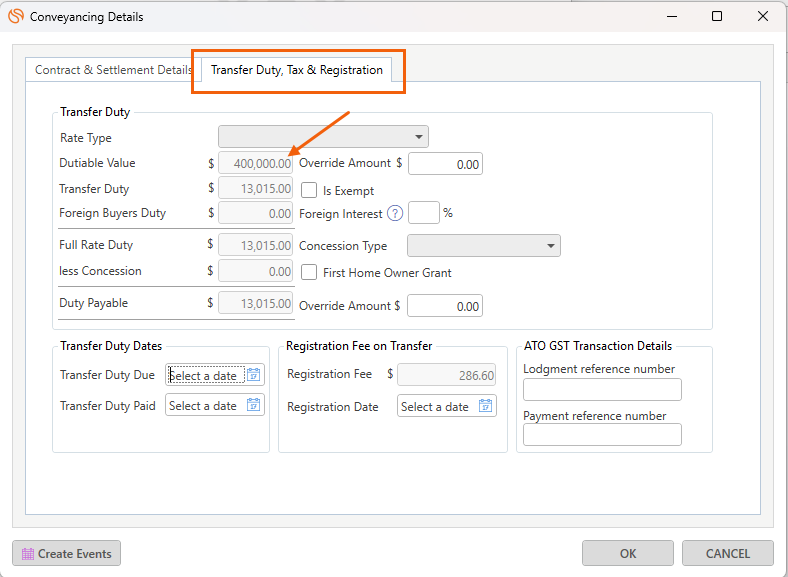
Task: Click the Transfer Duty 13,015.00 value
Action: [255, 189]
